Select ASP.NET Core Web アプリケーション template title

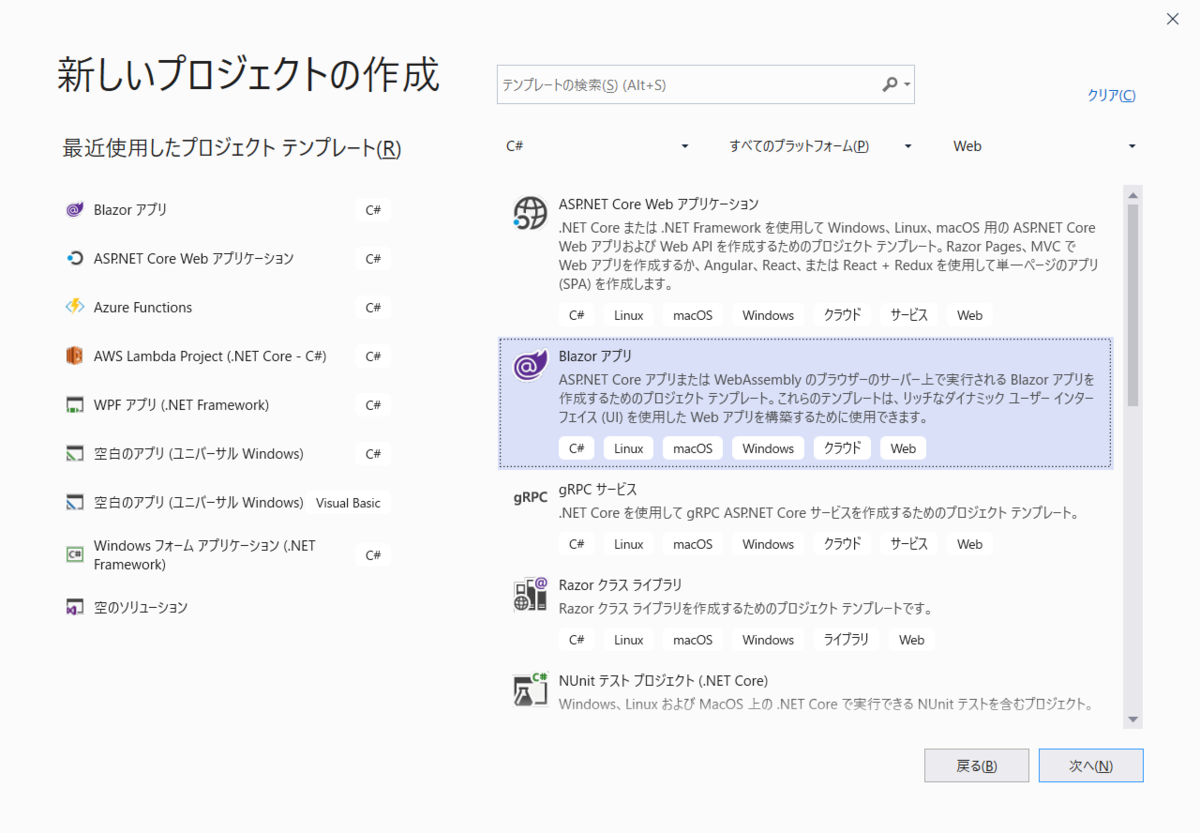tap(659, 204)
